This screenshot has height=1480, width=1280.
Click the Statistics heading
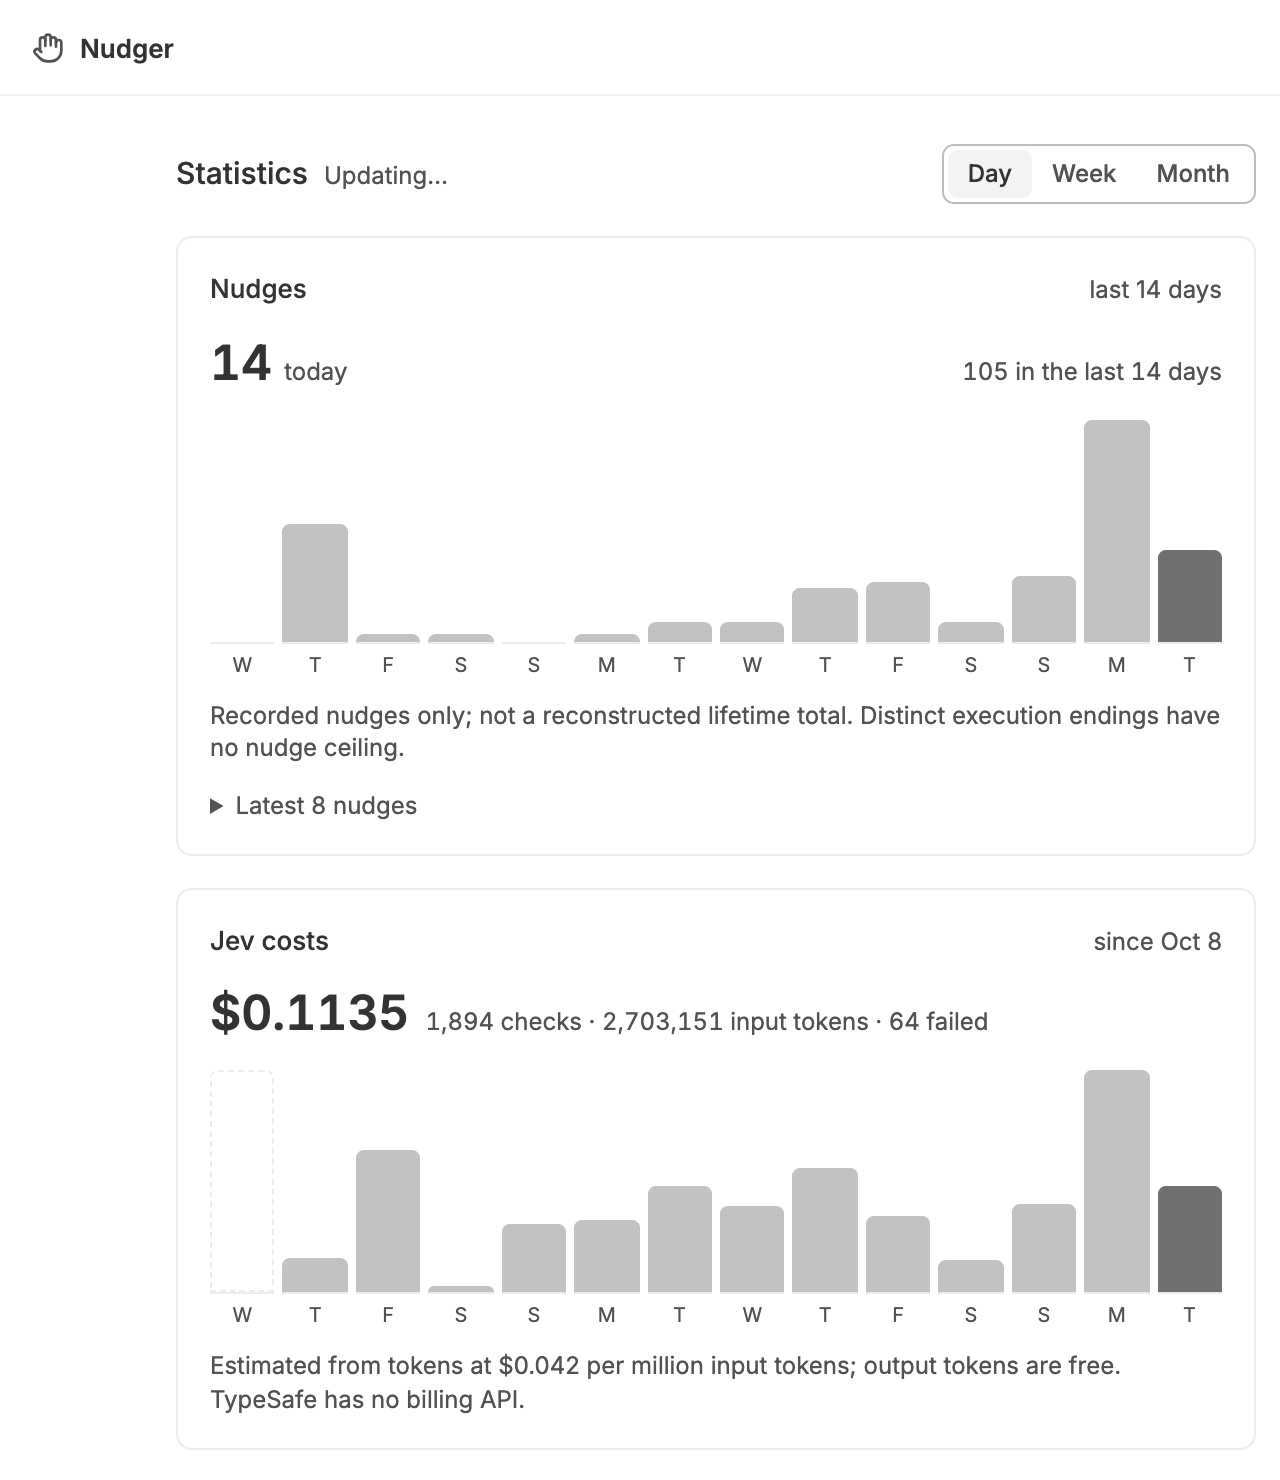pyautogui.click(x=242, y=174)
